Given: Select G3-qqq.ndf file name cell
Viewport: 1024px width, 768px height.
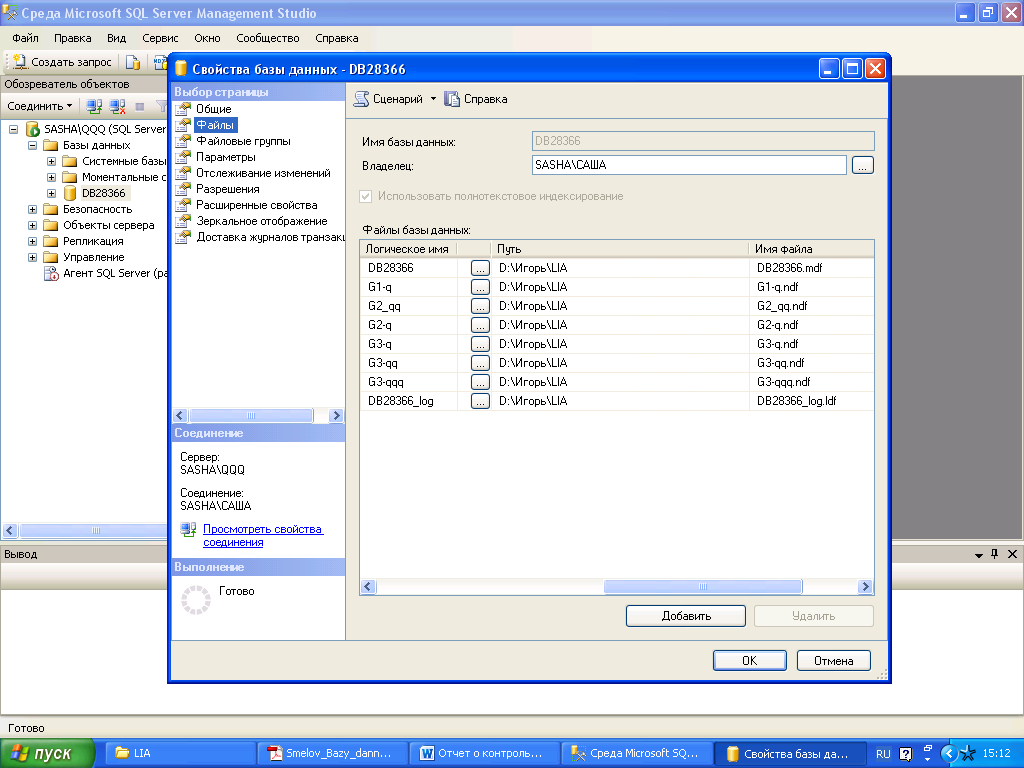Looking at the screenshot, I should [x=810, y=382].
